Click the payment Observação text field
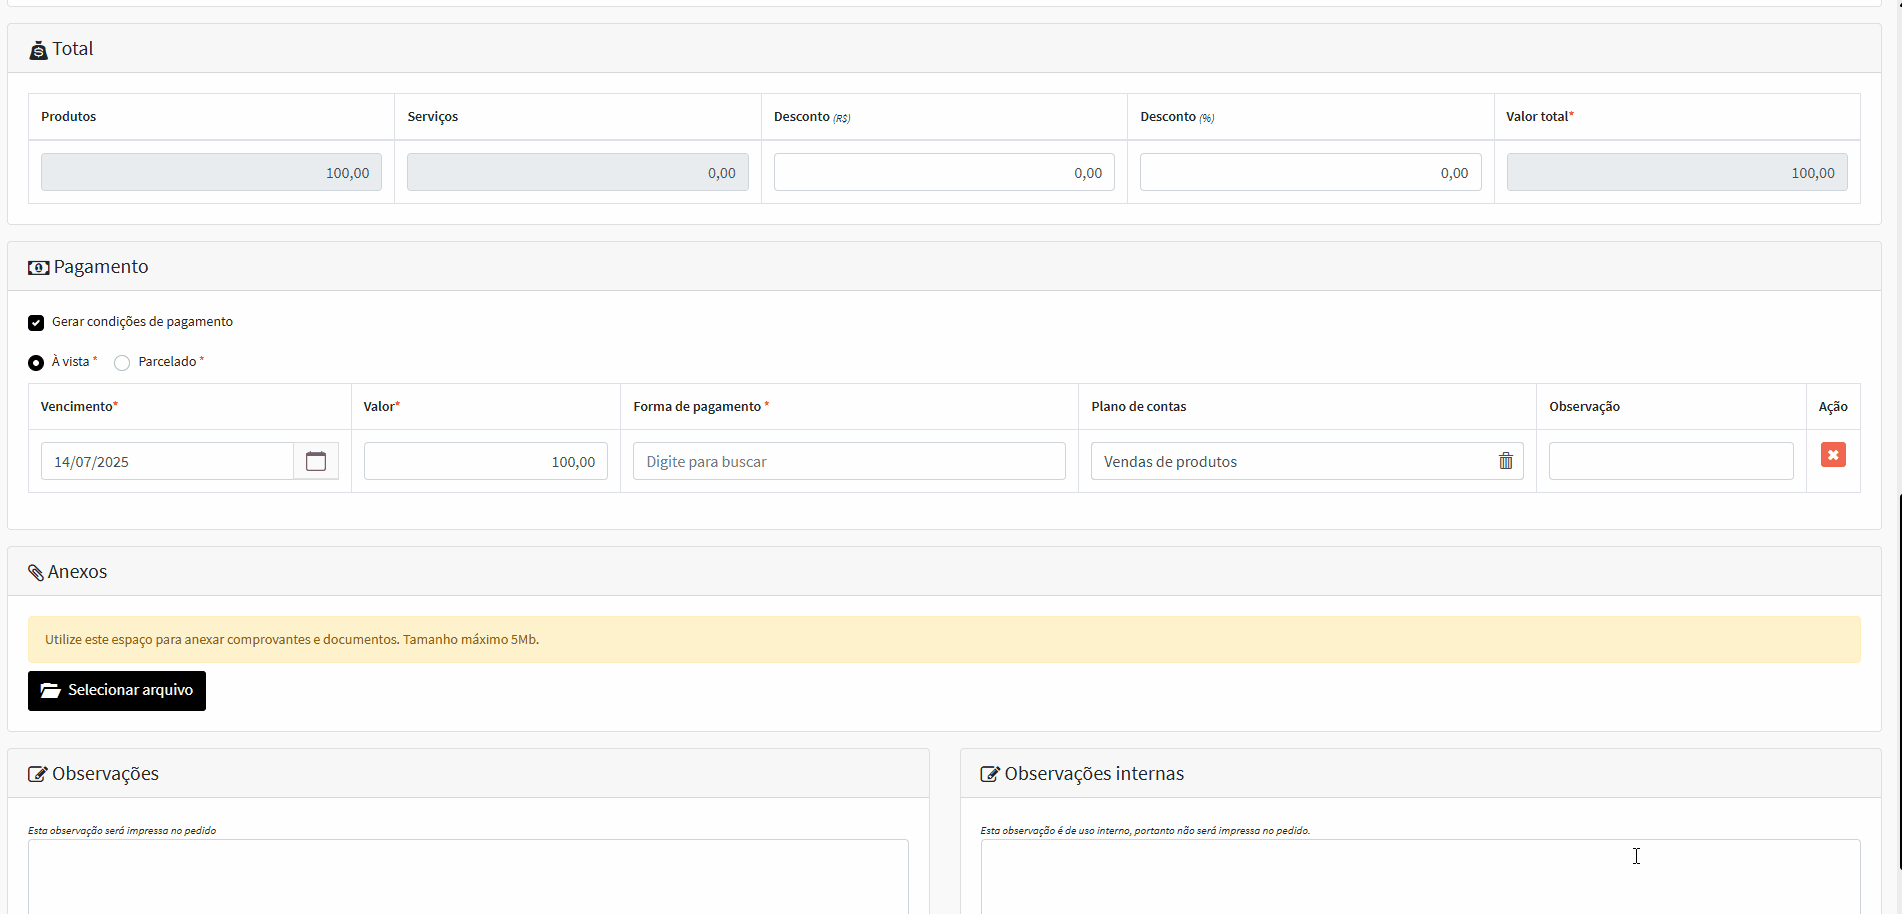 1670,461
